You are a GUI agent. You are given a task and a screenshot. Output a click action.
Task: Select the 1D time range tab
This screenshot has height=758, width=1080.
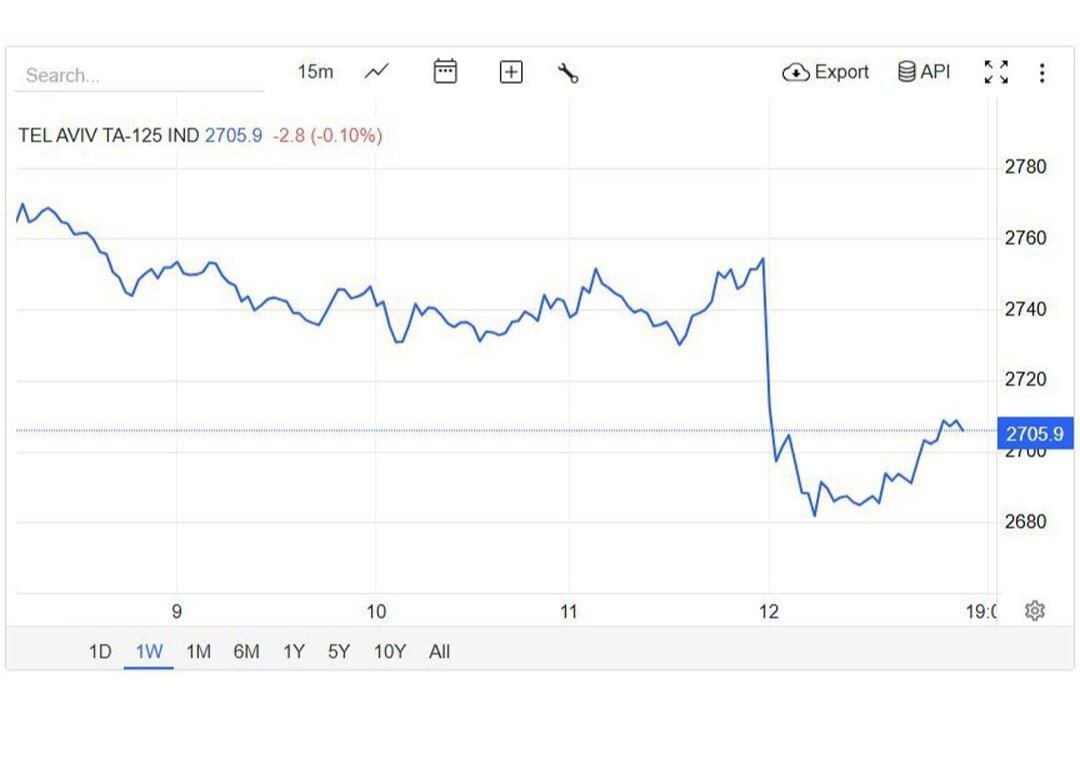[x=100, y=652]
